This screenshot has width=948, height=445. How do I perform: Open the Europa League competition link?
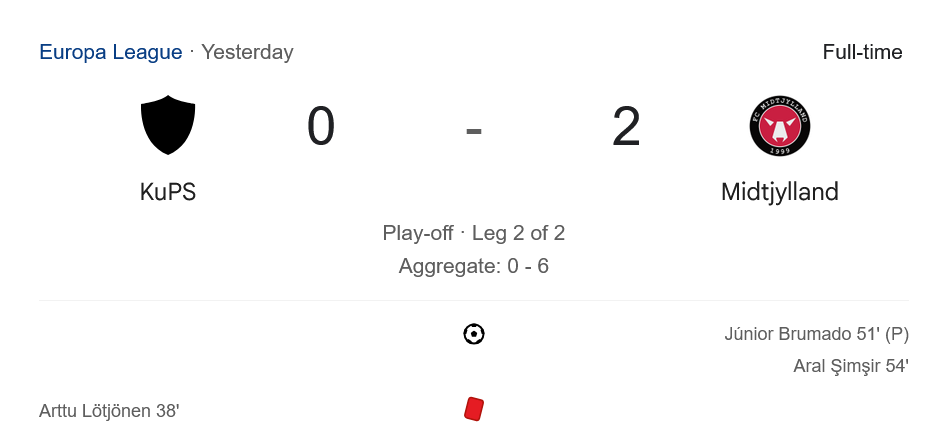[110, 52]
